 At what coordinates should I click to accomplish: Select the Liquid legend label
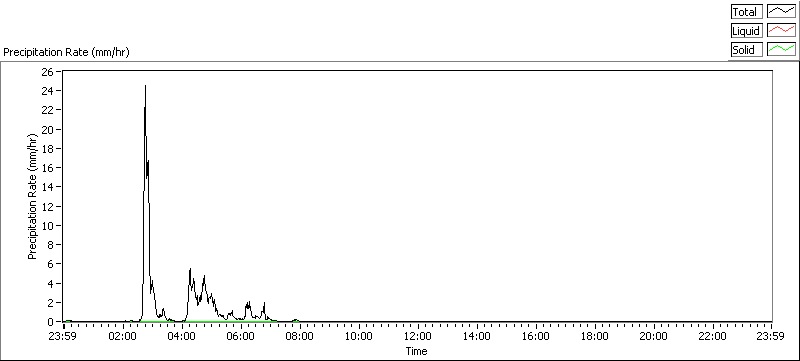point(746,31)
